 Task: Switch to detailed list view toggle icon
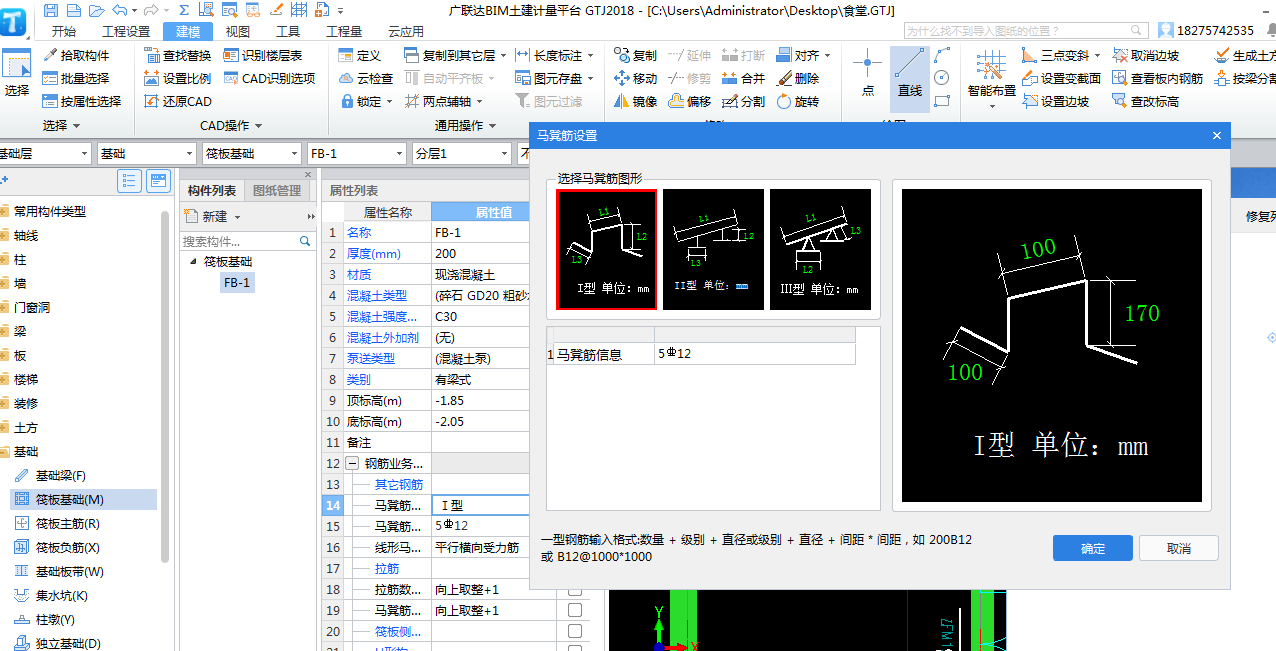click(130, 181)
